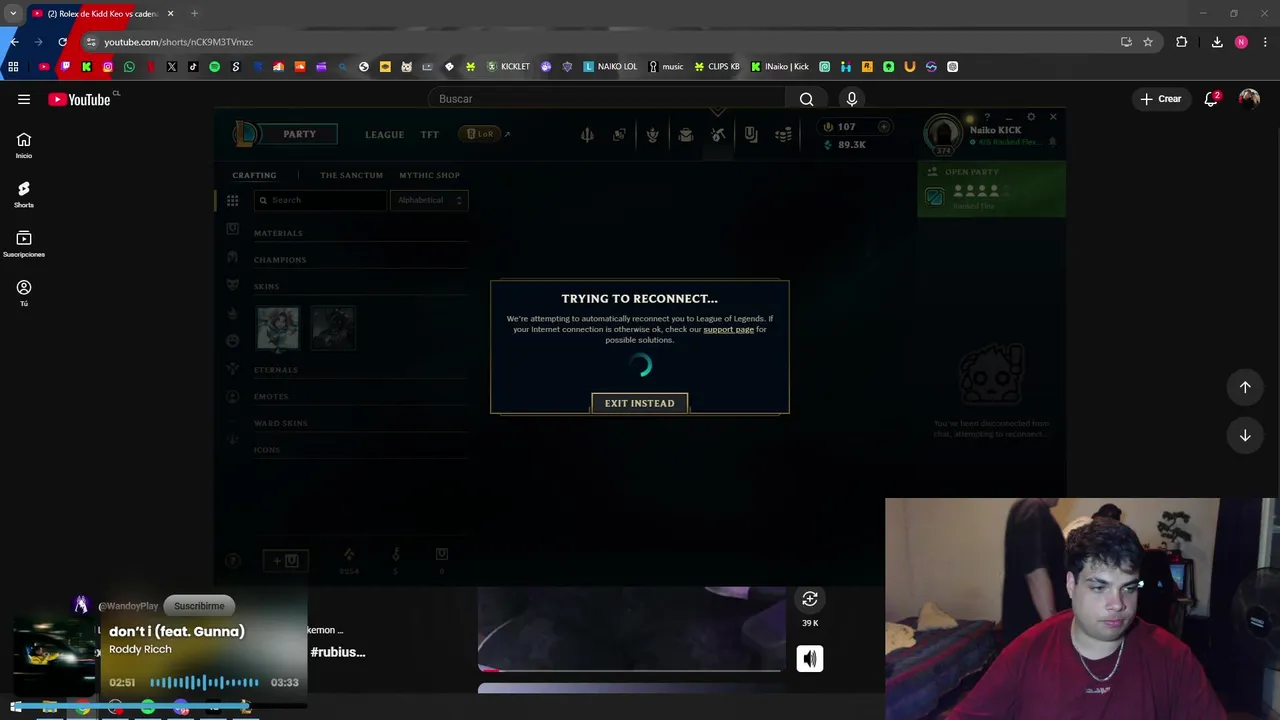The height and width of the screenshot is (720, 1280).
Task: Select the MYTHIC SHOP tab
Action: (429, 175)
